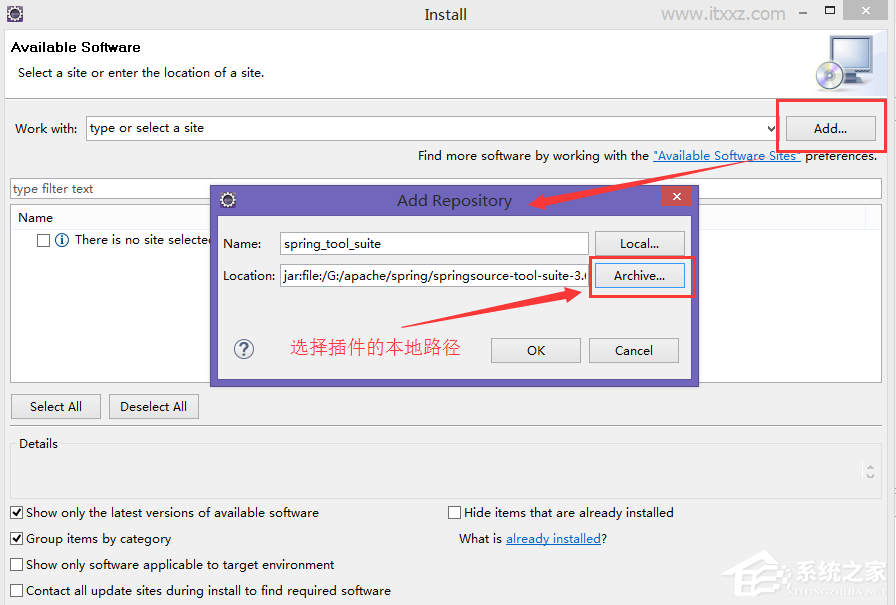Image resolution: width=896 pixels, height=605 pixels.
Task: Click the Eclipse icon in the title bar
Action: pos(14,14)
